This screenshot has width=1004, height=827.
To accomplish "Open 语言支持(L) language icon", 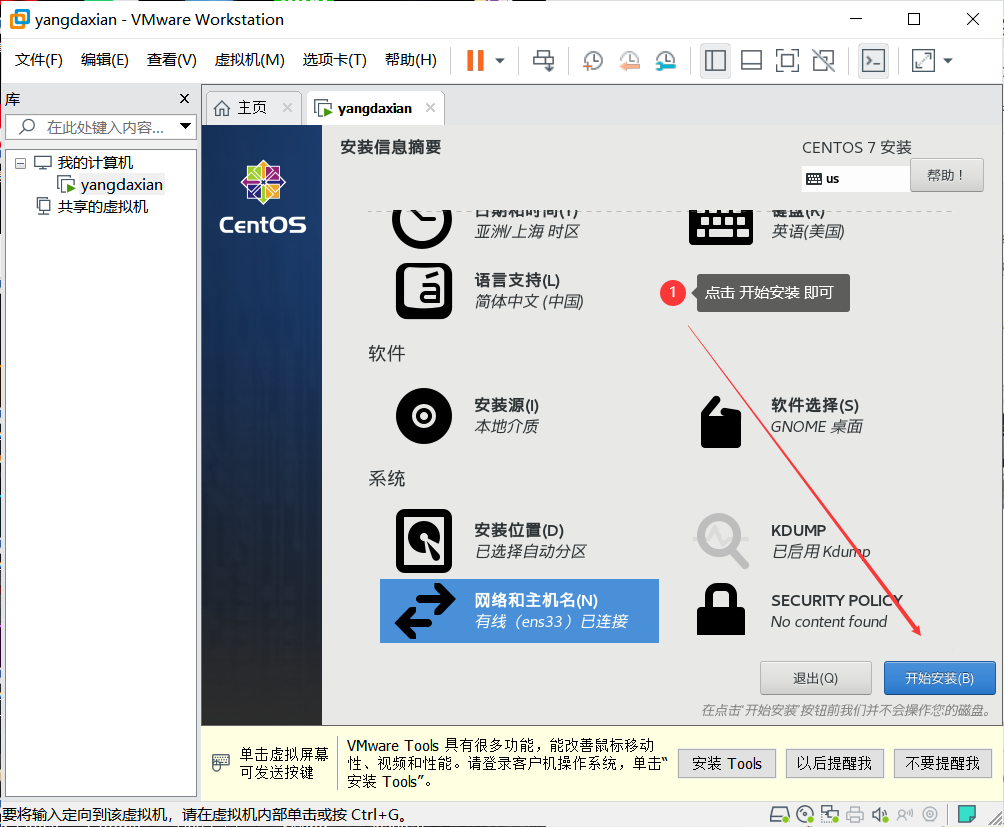I will click(x=424, y=291).
